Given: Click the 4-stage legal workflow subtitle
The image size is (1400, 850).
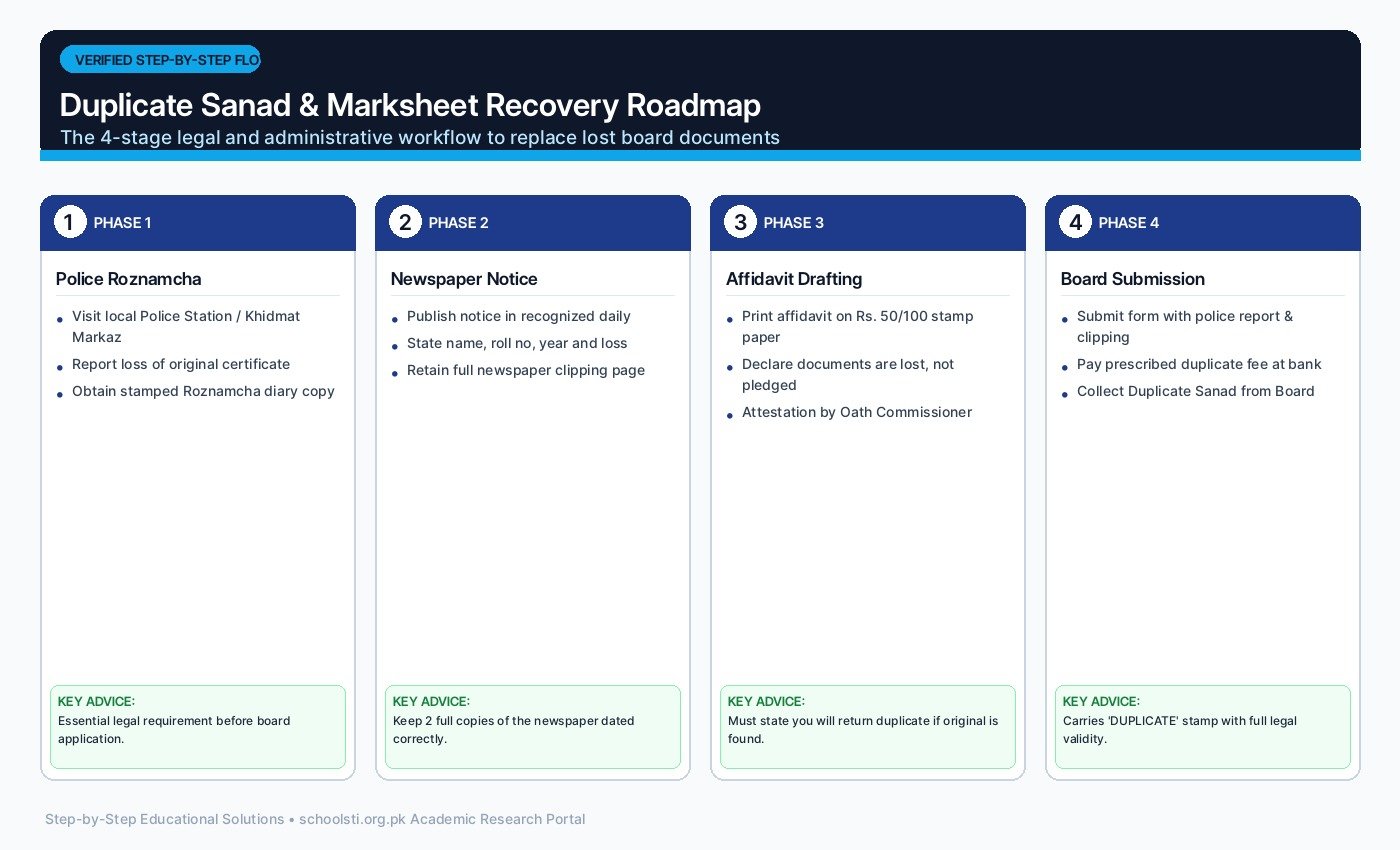Looking at the screenshot, I should pyautogui.click(x=420, y=137).
